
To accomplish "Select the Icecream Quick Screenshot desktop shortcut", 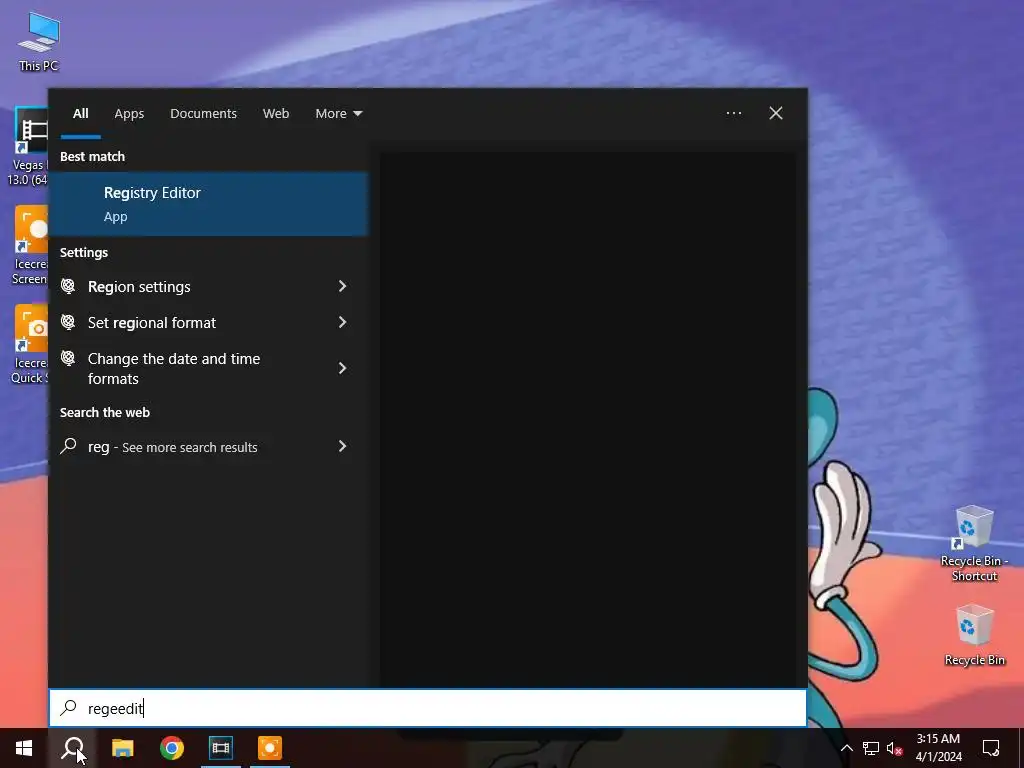I will [x=29, y=345].
